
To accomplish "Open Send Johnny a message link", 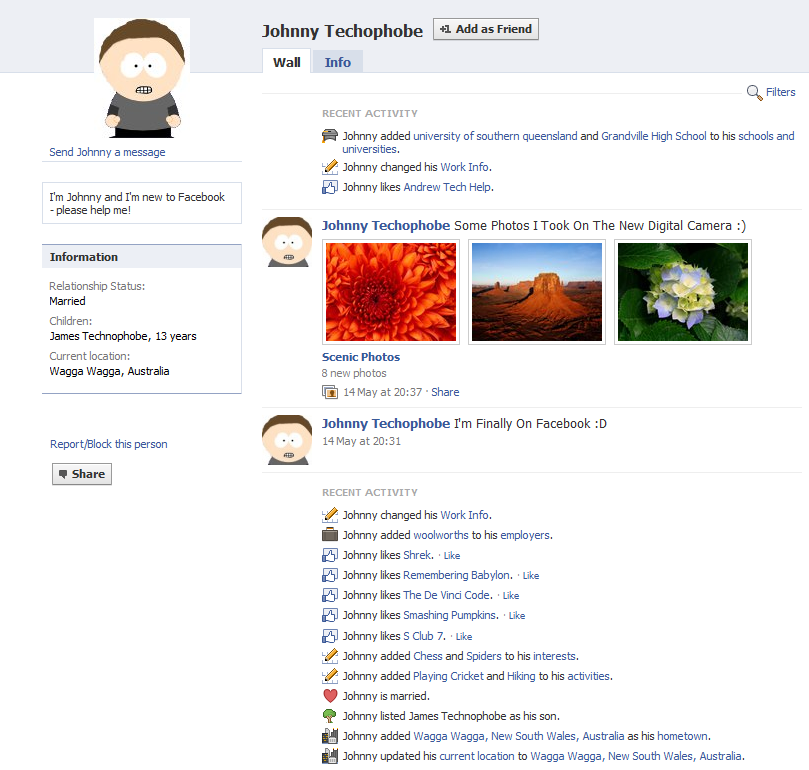I will pyautogui.click(x=107, y=152).
